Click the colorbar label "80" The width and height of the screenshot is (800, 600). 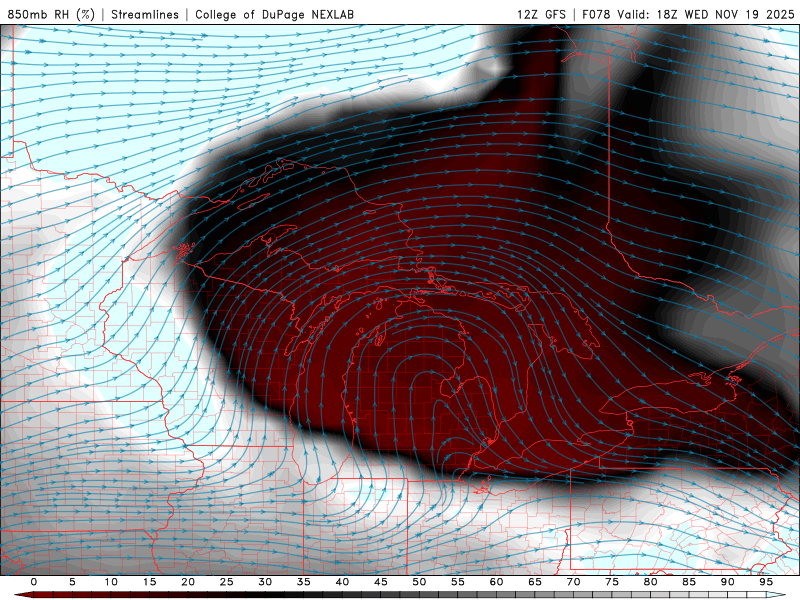point(650,582)
